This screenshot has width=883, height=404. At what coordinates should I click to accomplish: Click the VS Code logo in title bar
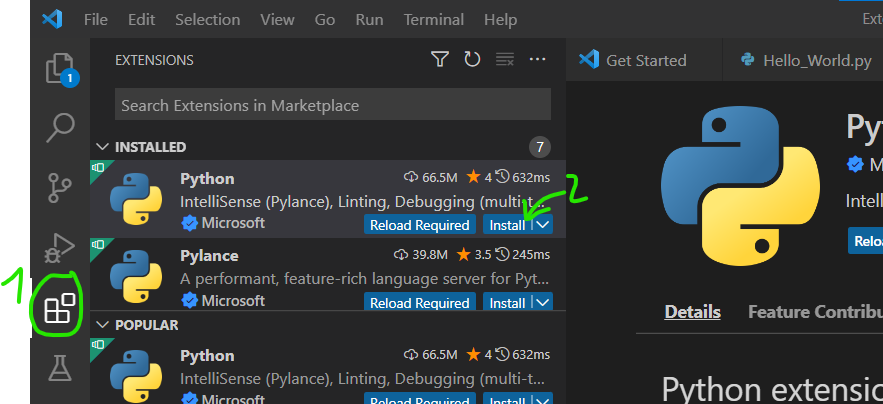[52, 20]
